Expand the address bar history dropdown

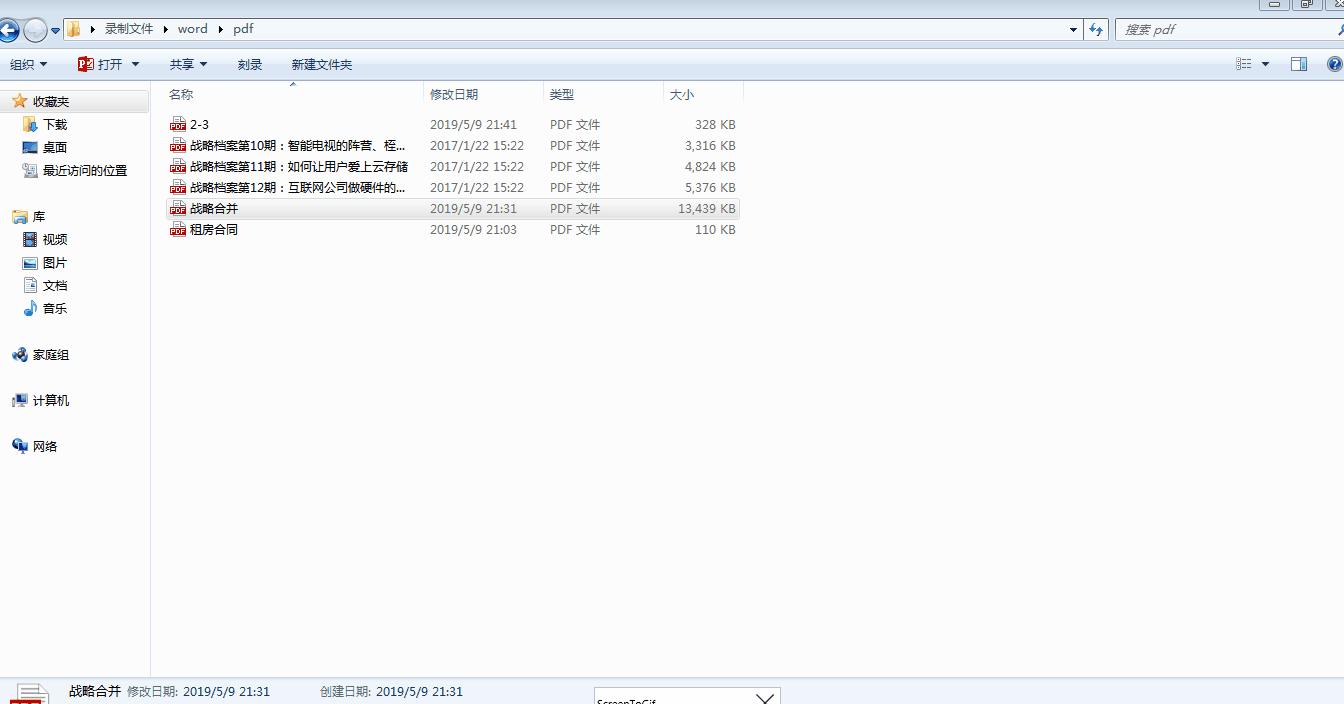(1074, 30)
